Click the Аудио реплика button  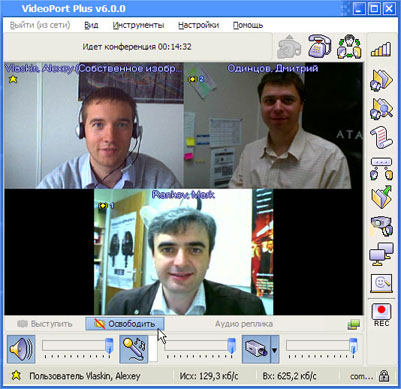point(244,324)
